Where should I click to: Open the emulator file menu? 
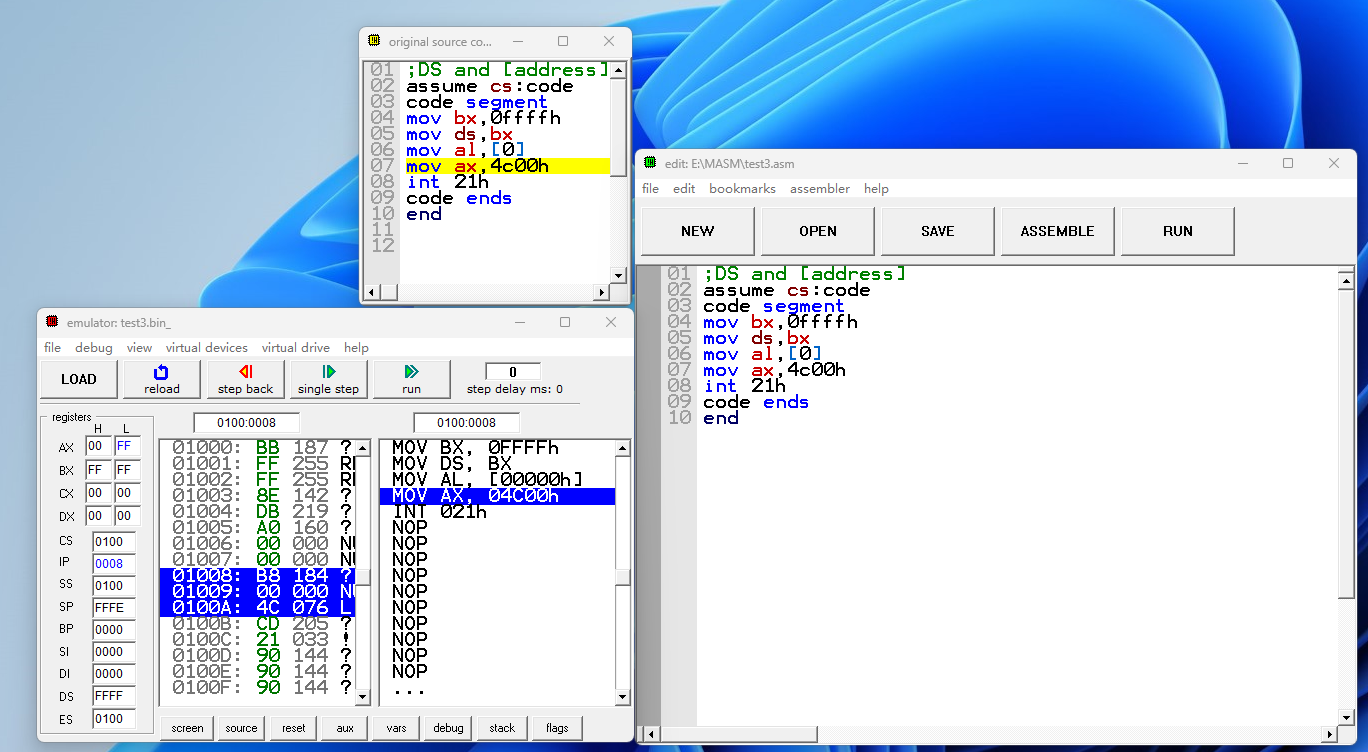tap(52, 348)
